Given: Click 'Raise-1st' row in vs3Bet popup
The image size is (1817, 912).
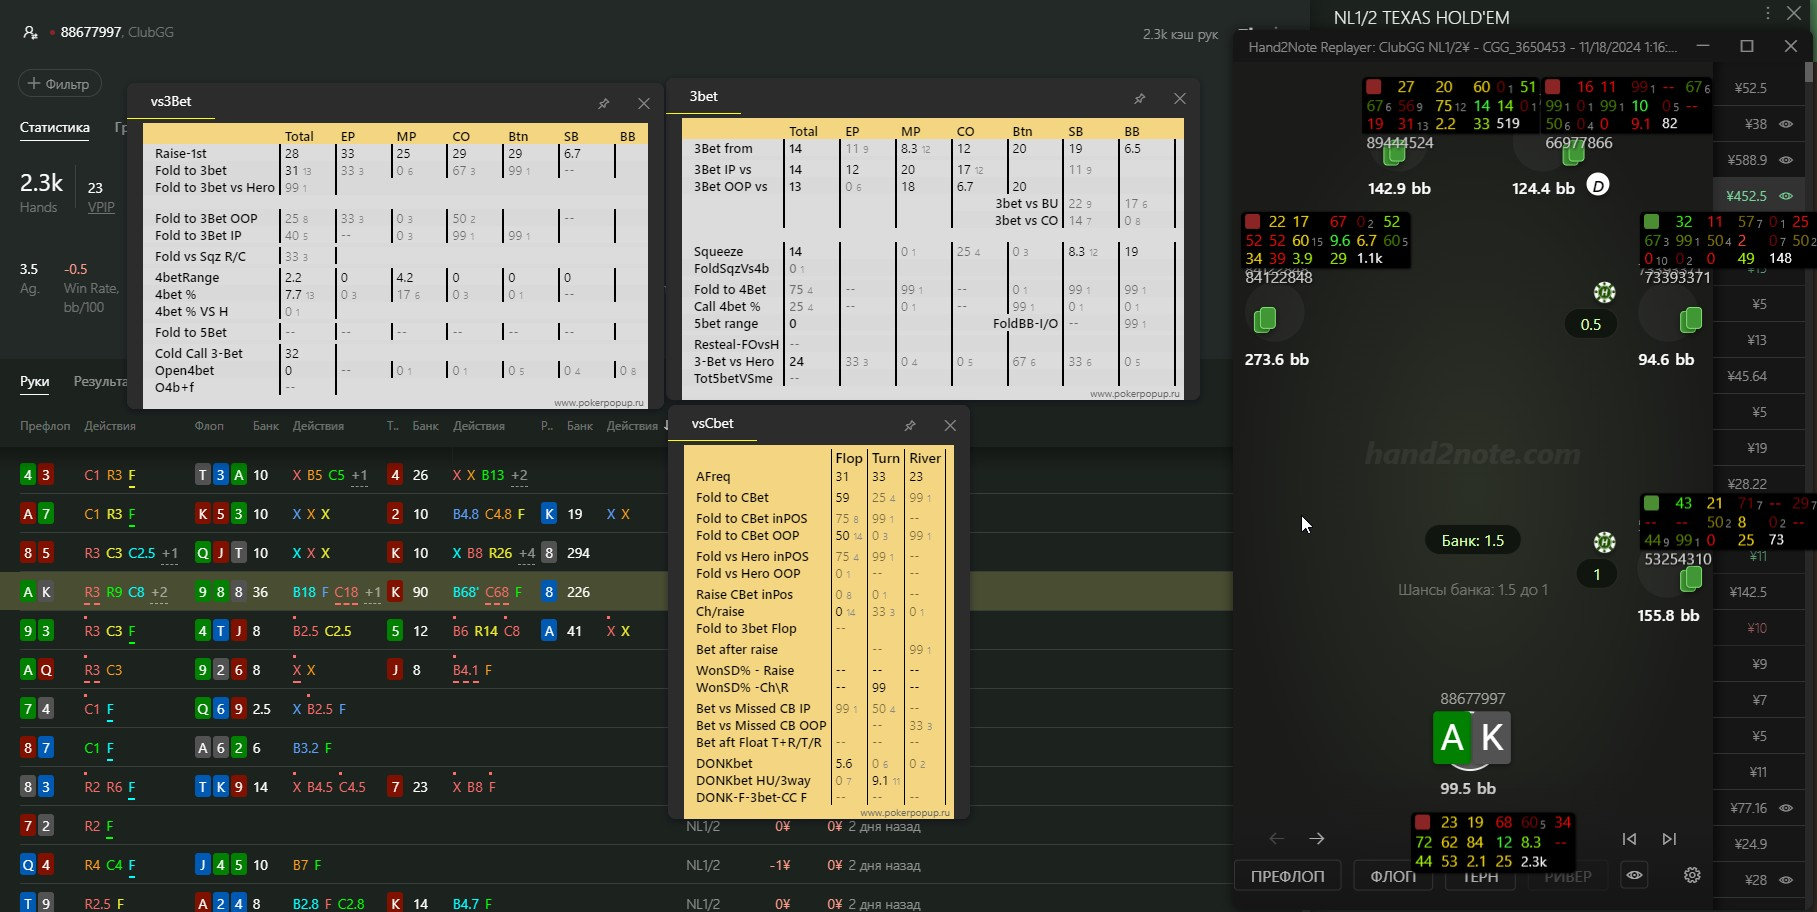Looking at the screenshot, I should coord(395,154).
